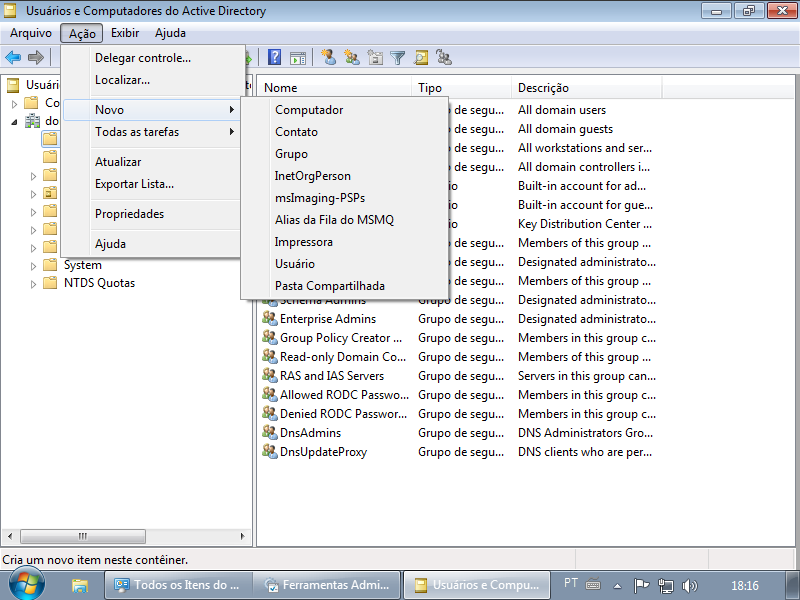
Task: Create a new Computador object
Action: click(x=344, y=110)
